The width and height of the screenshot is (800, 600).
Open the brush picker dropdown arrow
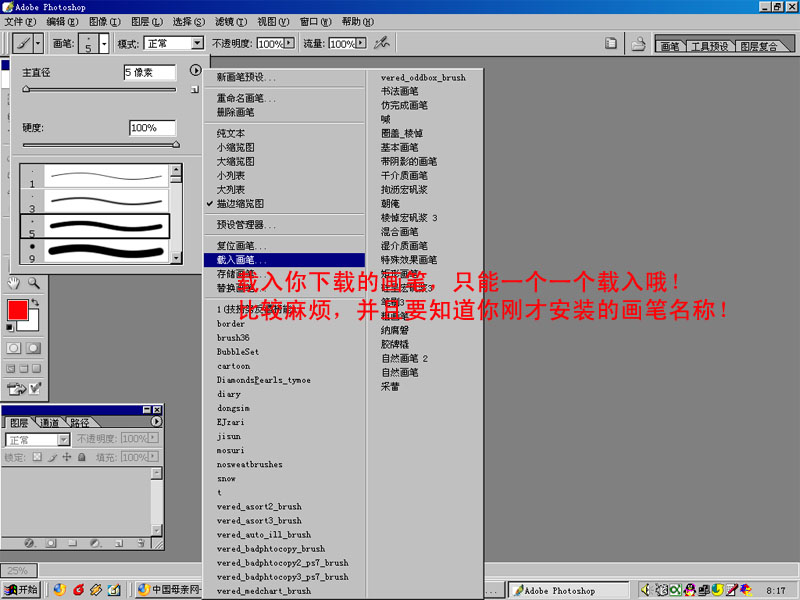click(x=104, y=44)
